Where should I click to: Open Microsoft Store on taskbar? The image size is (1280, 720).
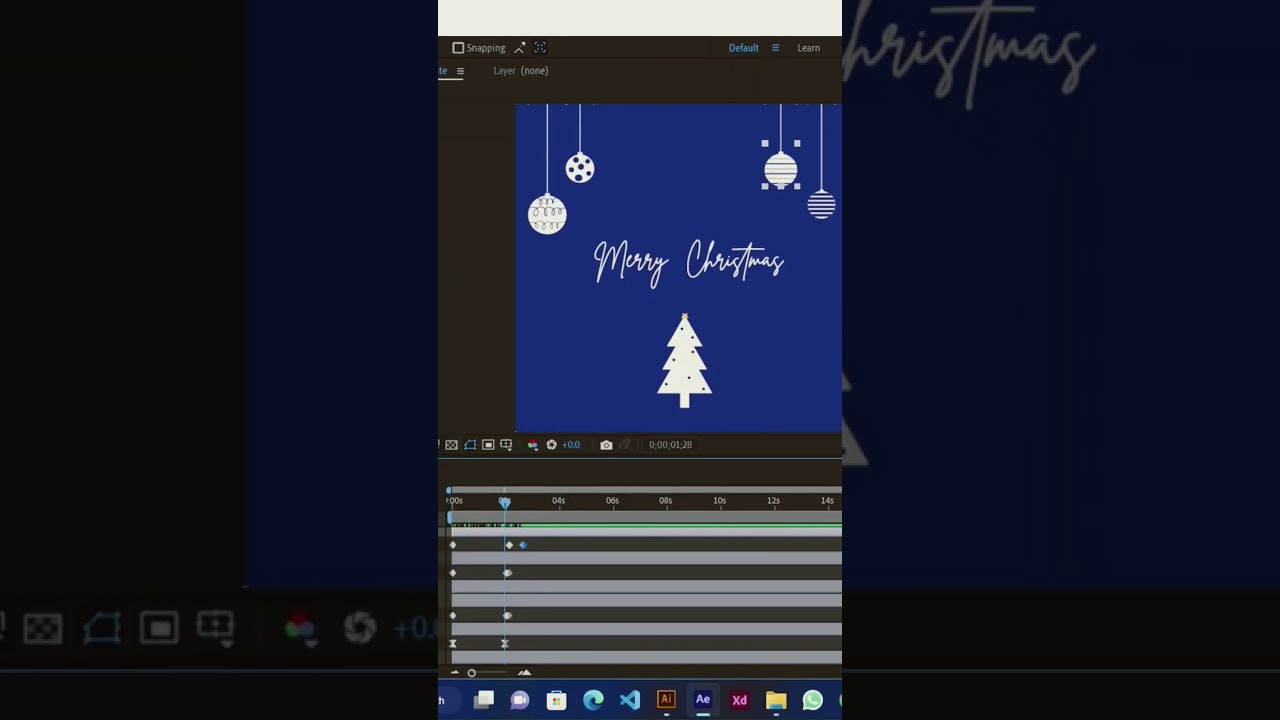(x=557, y=700)
